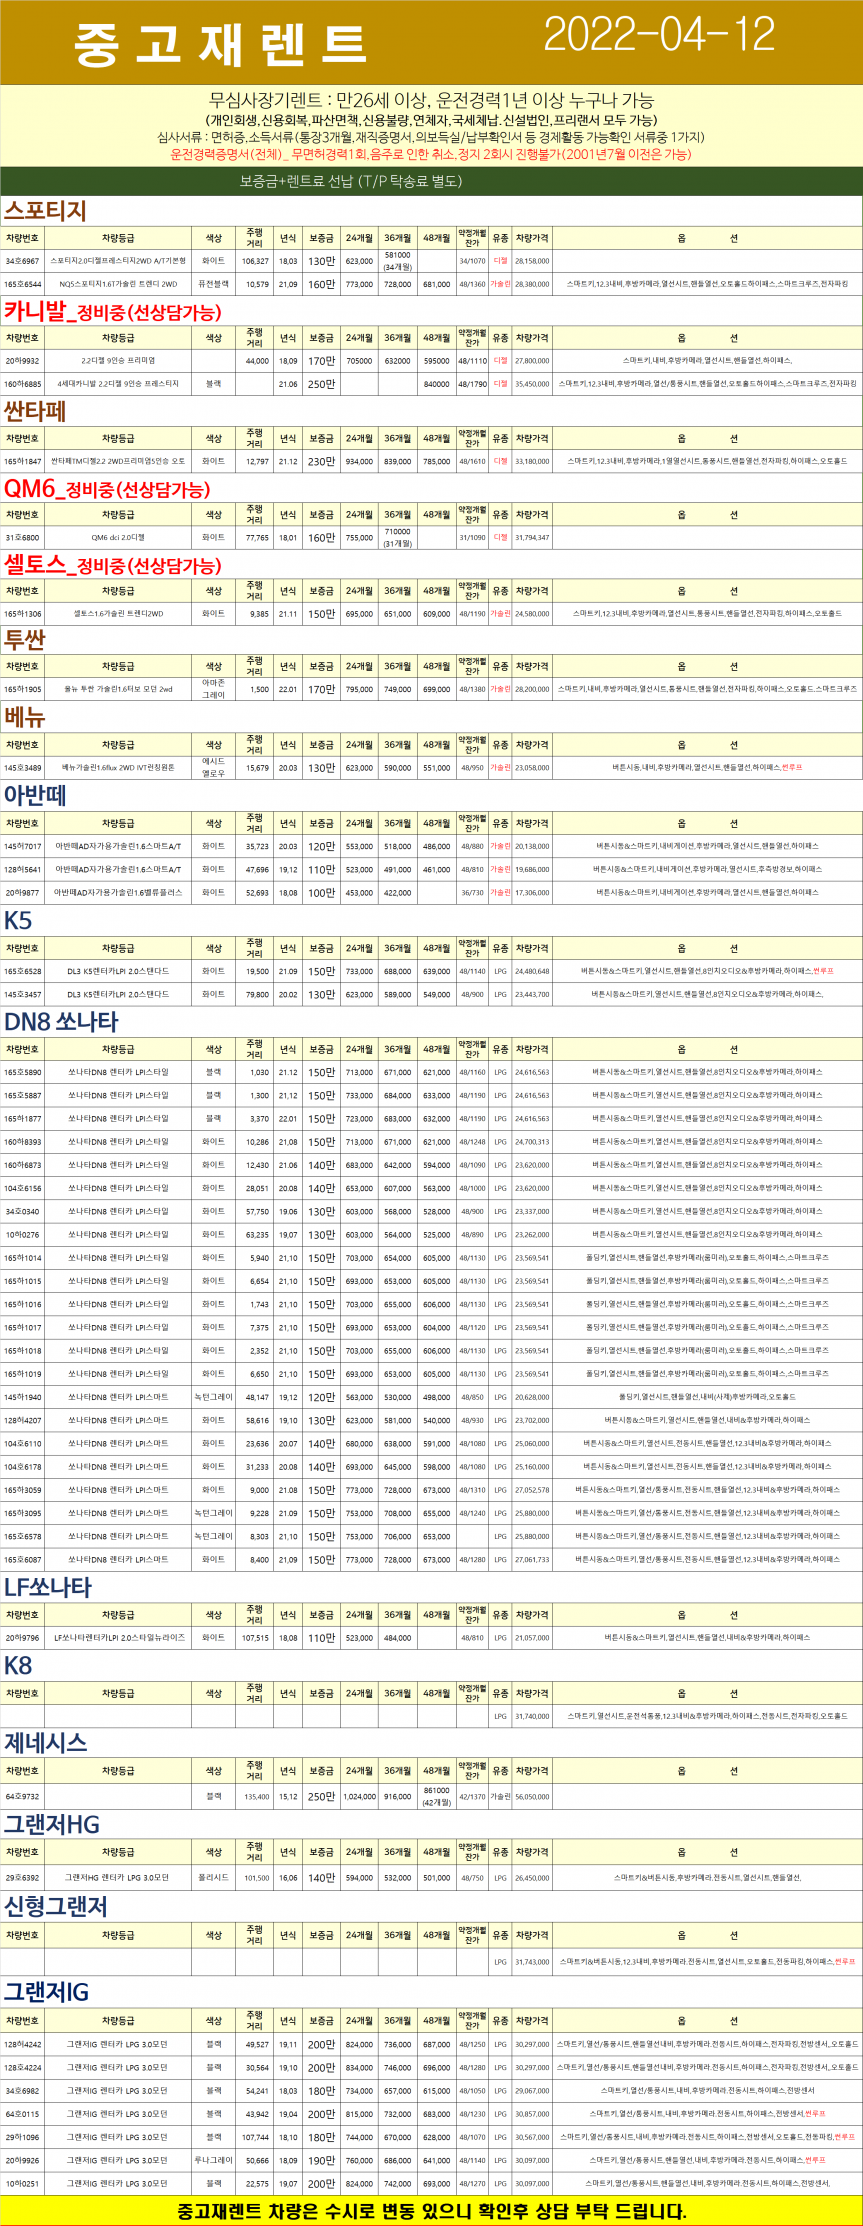Click the QM6 section heading

coord(107,488)
